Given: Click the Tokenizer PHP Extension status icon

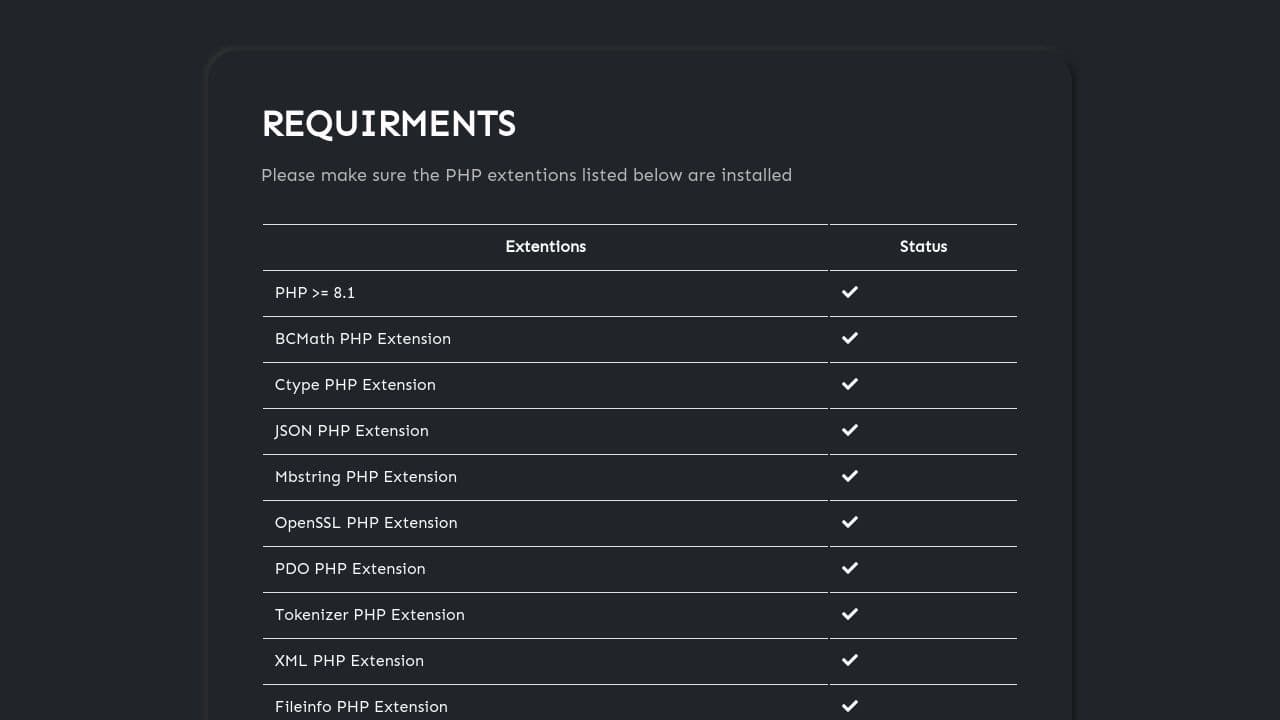Looking at the screenshot, I should (x=850, y=614).
